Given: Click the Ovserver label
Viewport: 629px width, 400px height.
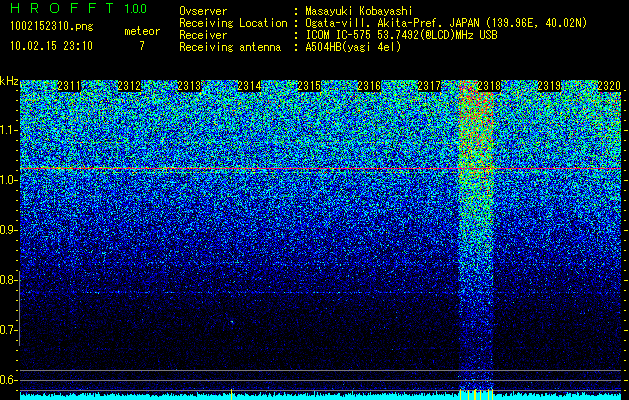Looking at the screenshot, I should (203, 11).
